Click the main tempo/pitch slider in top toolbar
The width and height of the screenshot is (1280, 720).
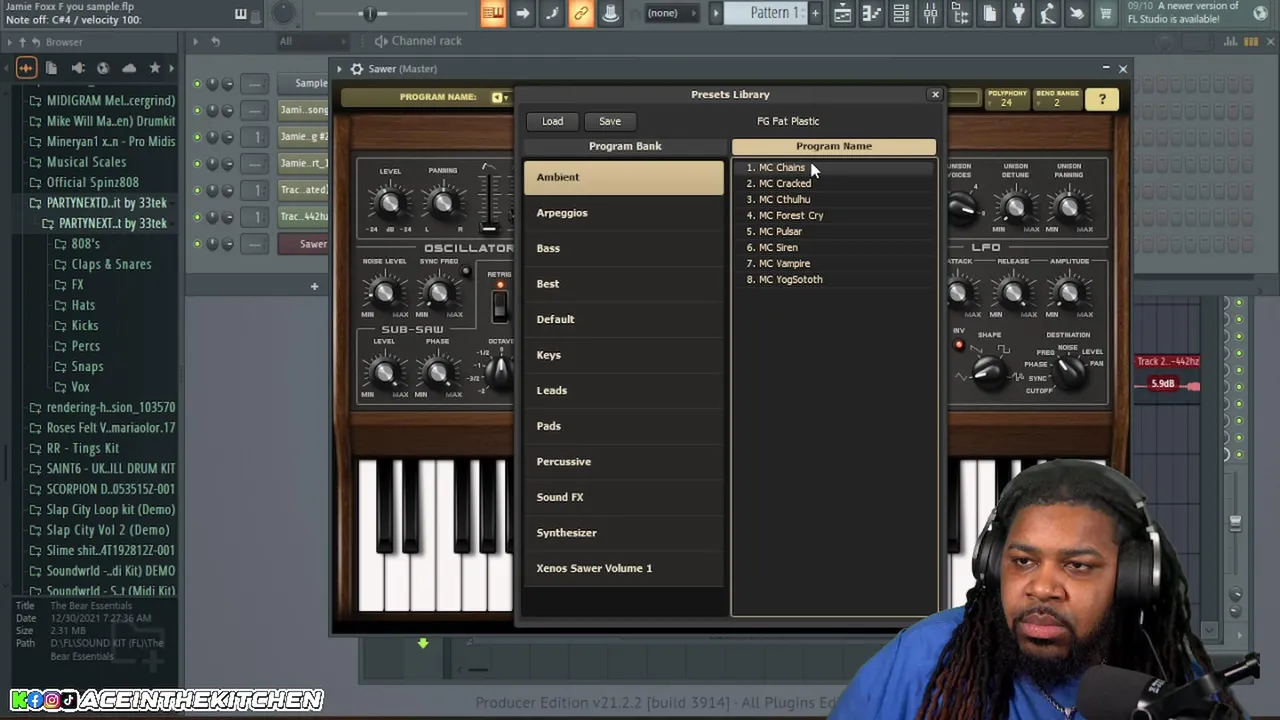coord(372,14)
